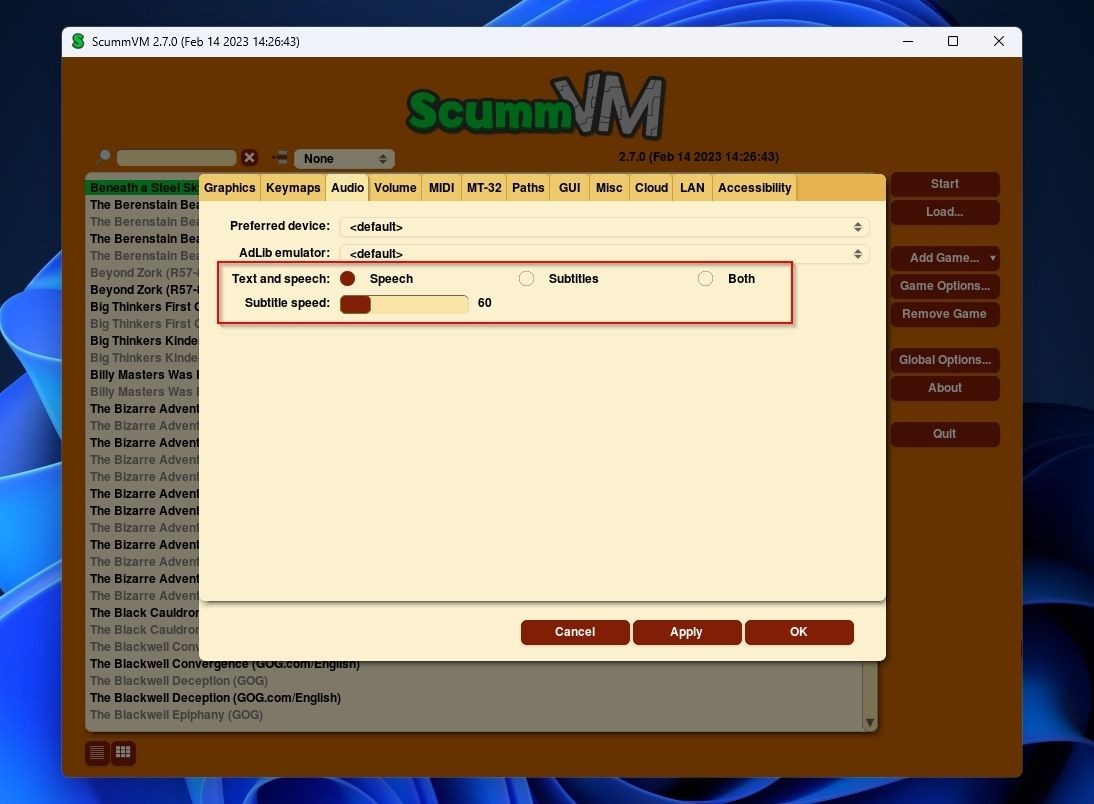Expand the Add Game arrow menu
This screenshot has height=804, width=1094.
[992, 258]
